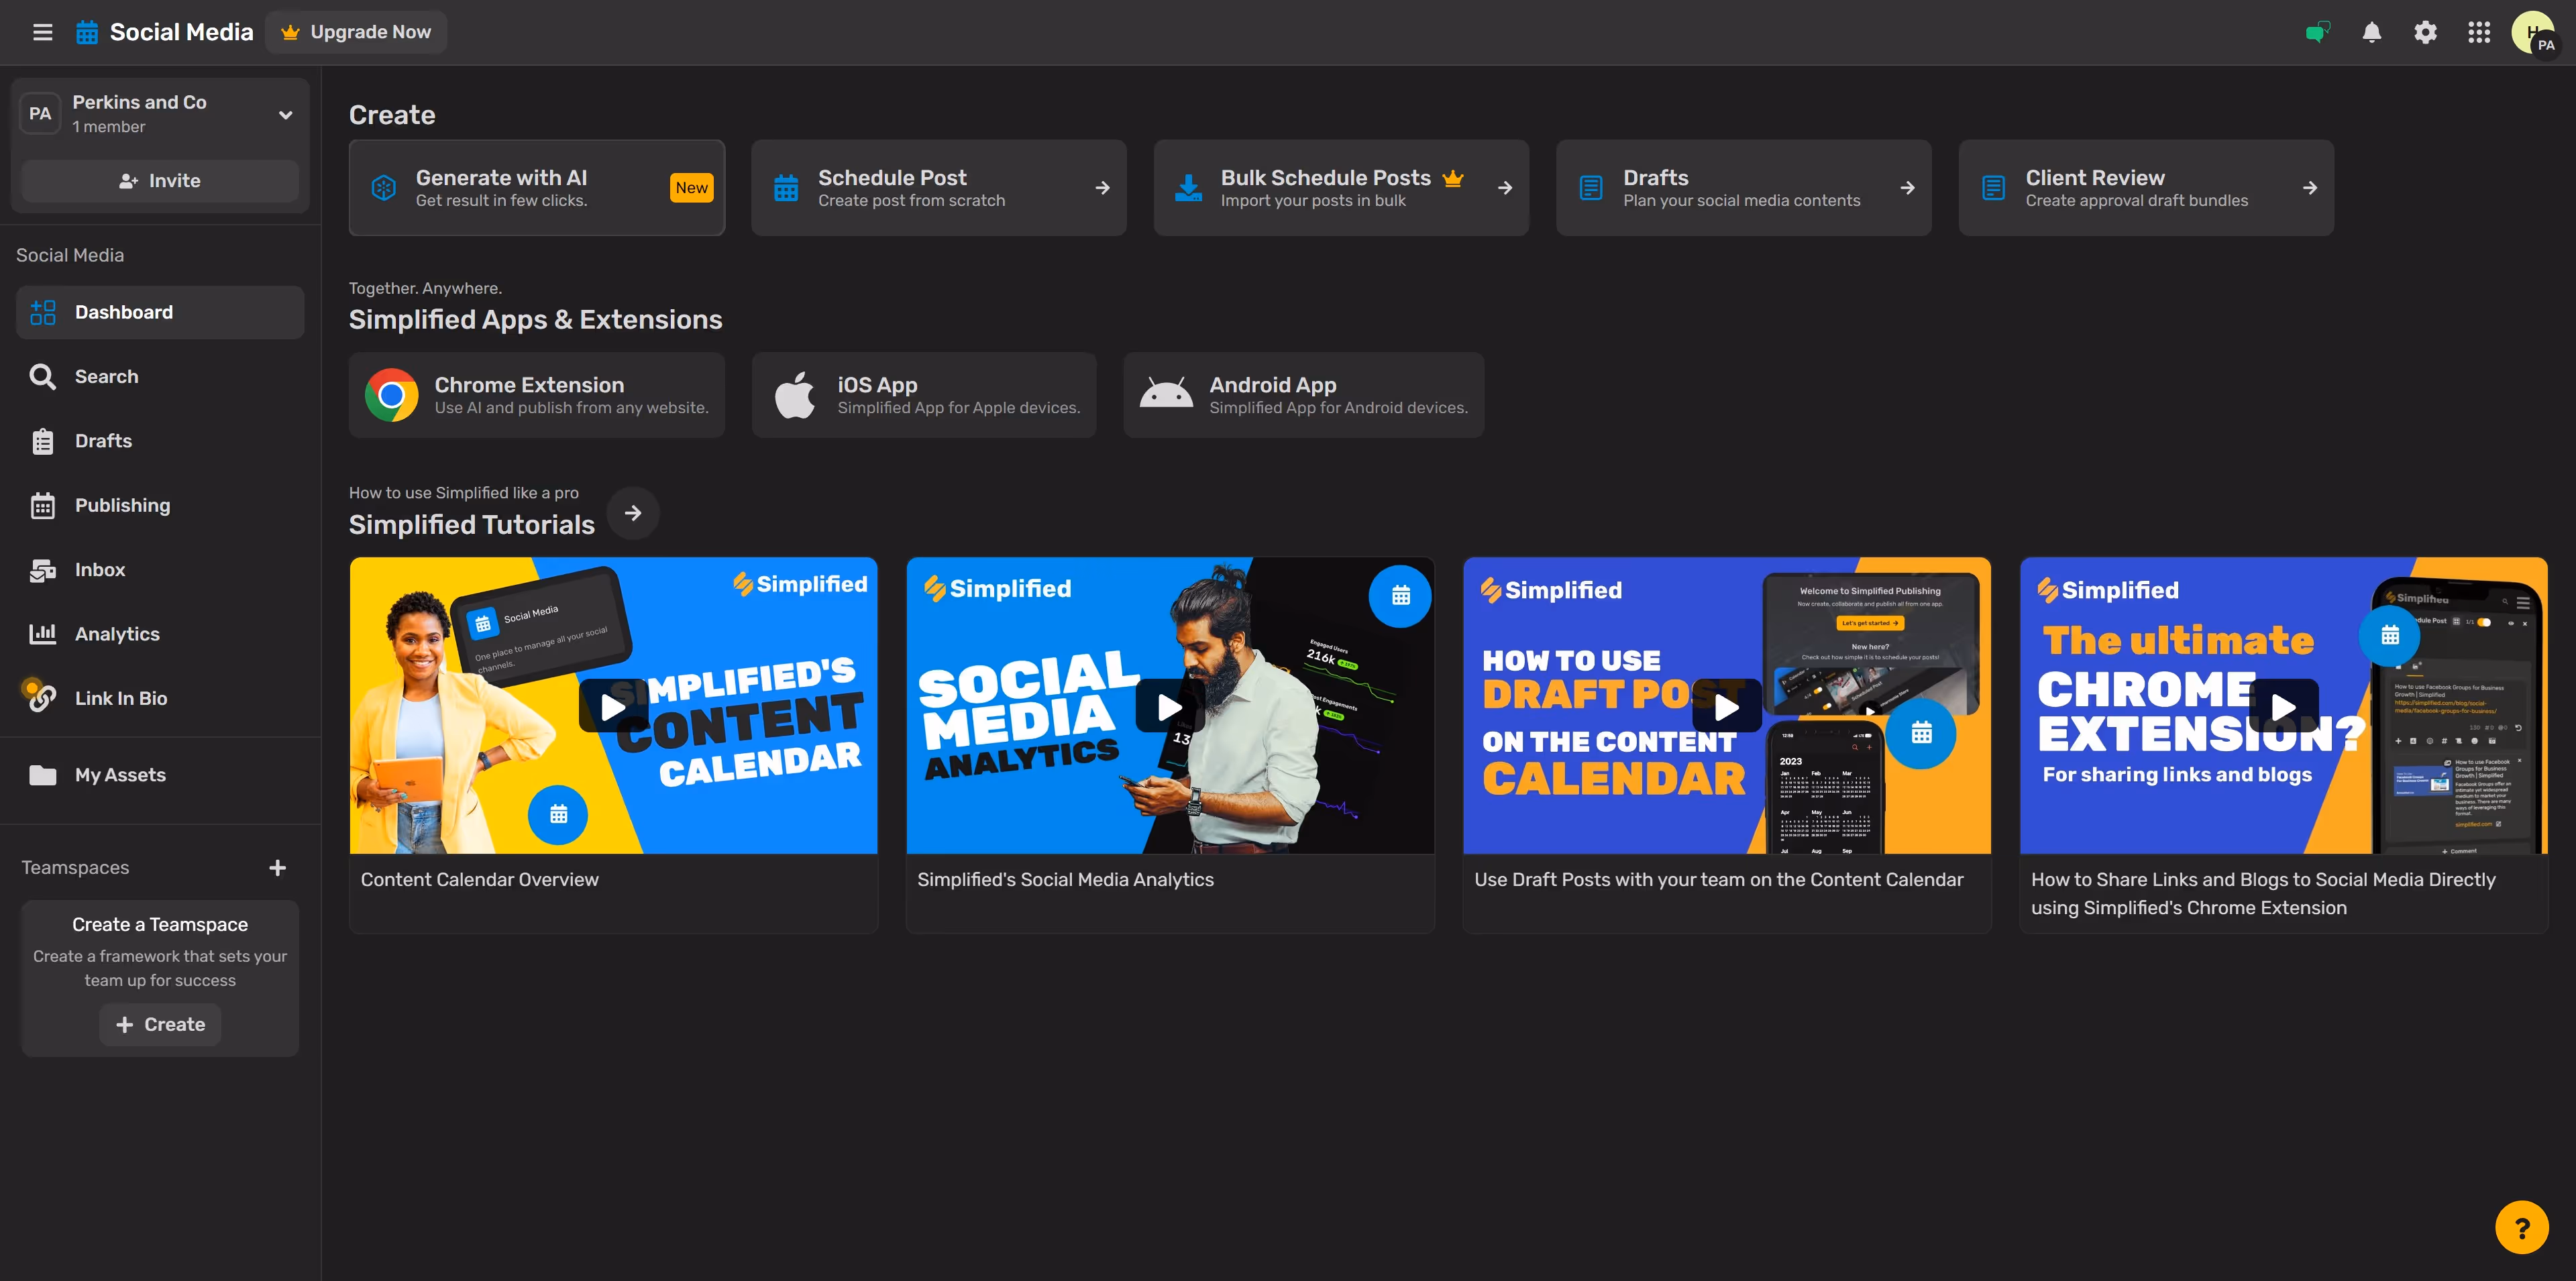Go to Analytics in the sidebar
Image resolution: width=2576 pixels, height=1281 pixels.
pos(117,634)
